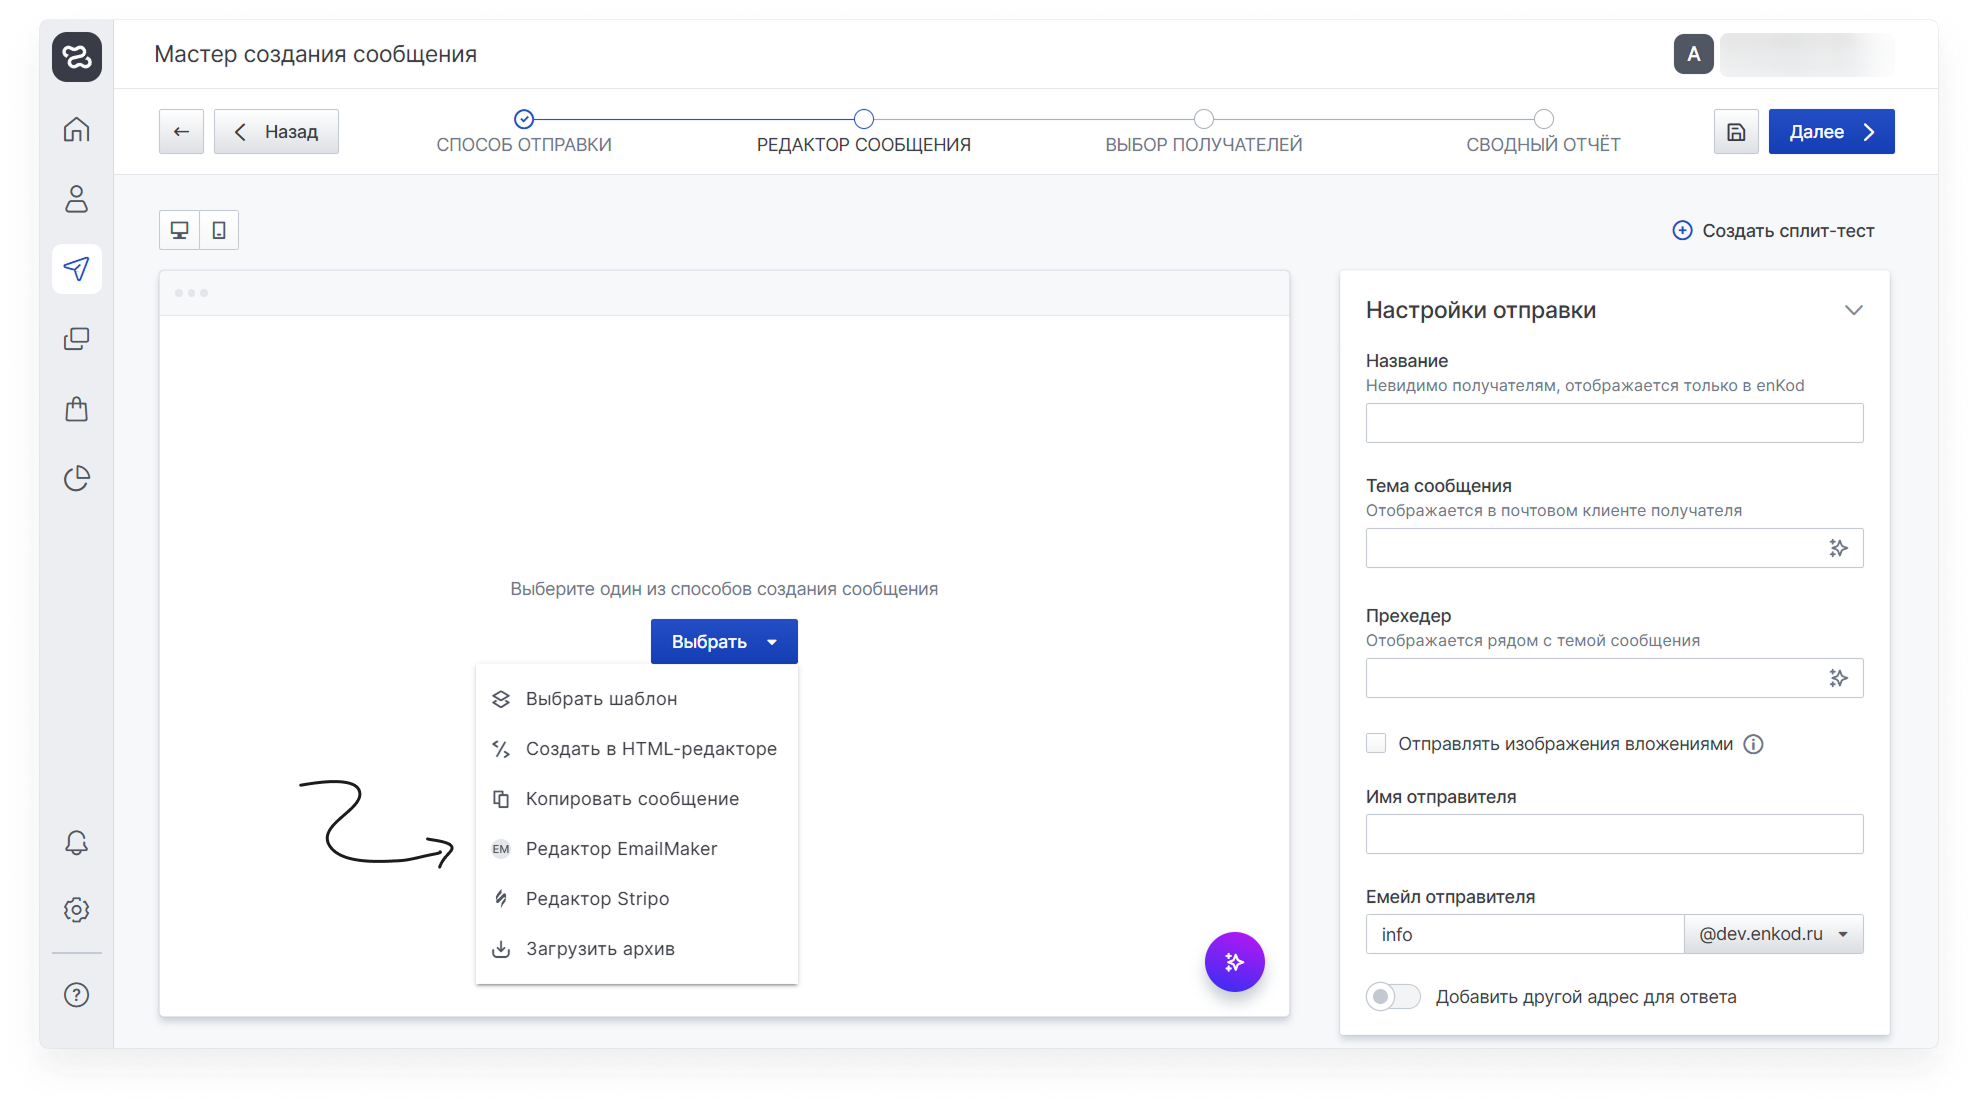The width and height of the screenshot is (1978, 1108).
Task: Collapse the Настройки отправки panel
Action: click(1854, 310)
